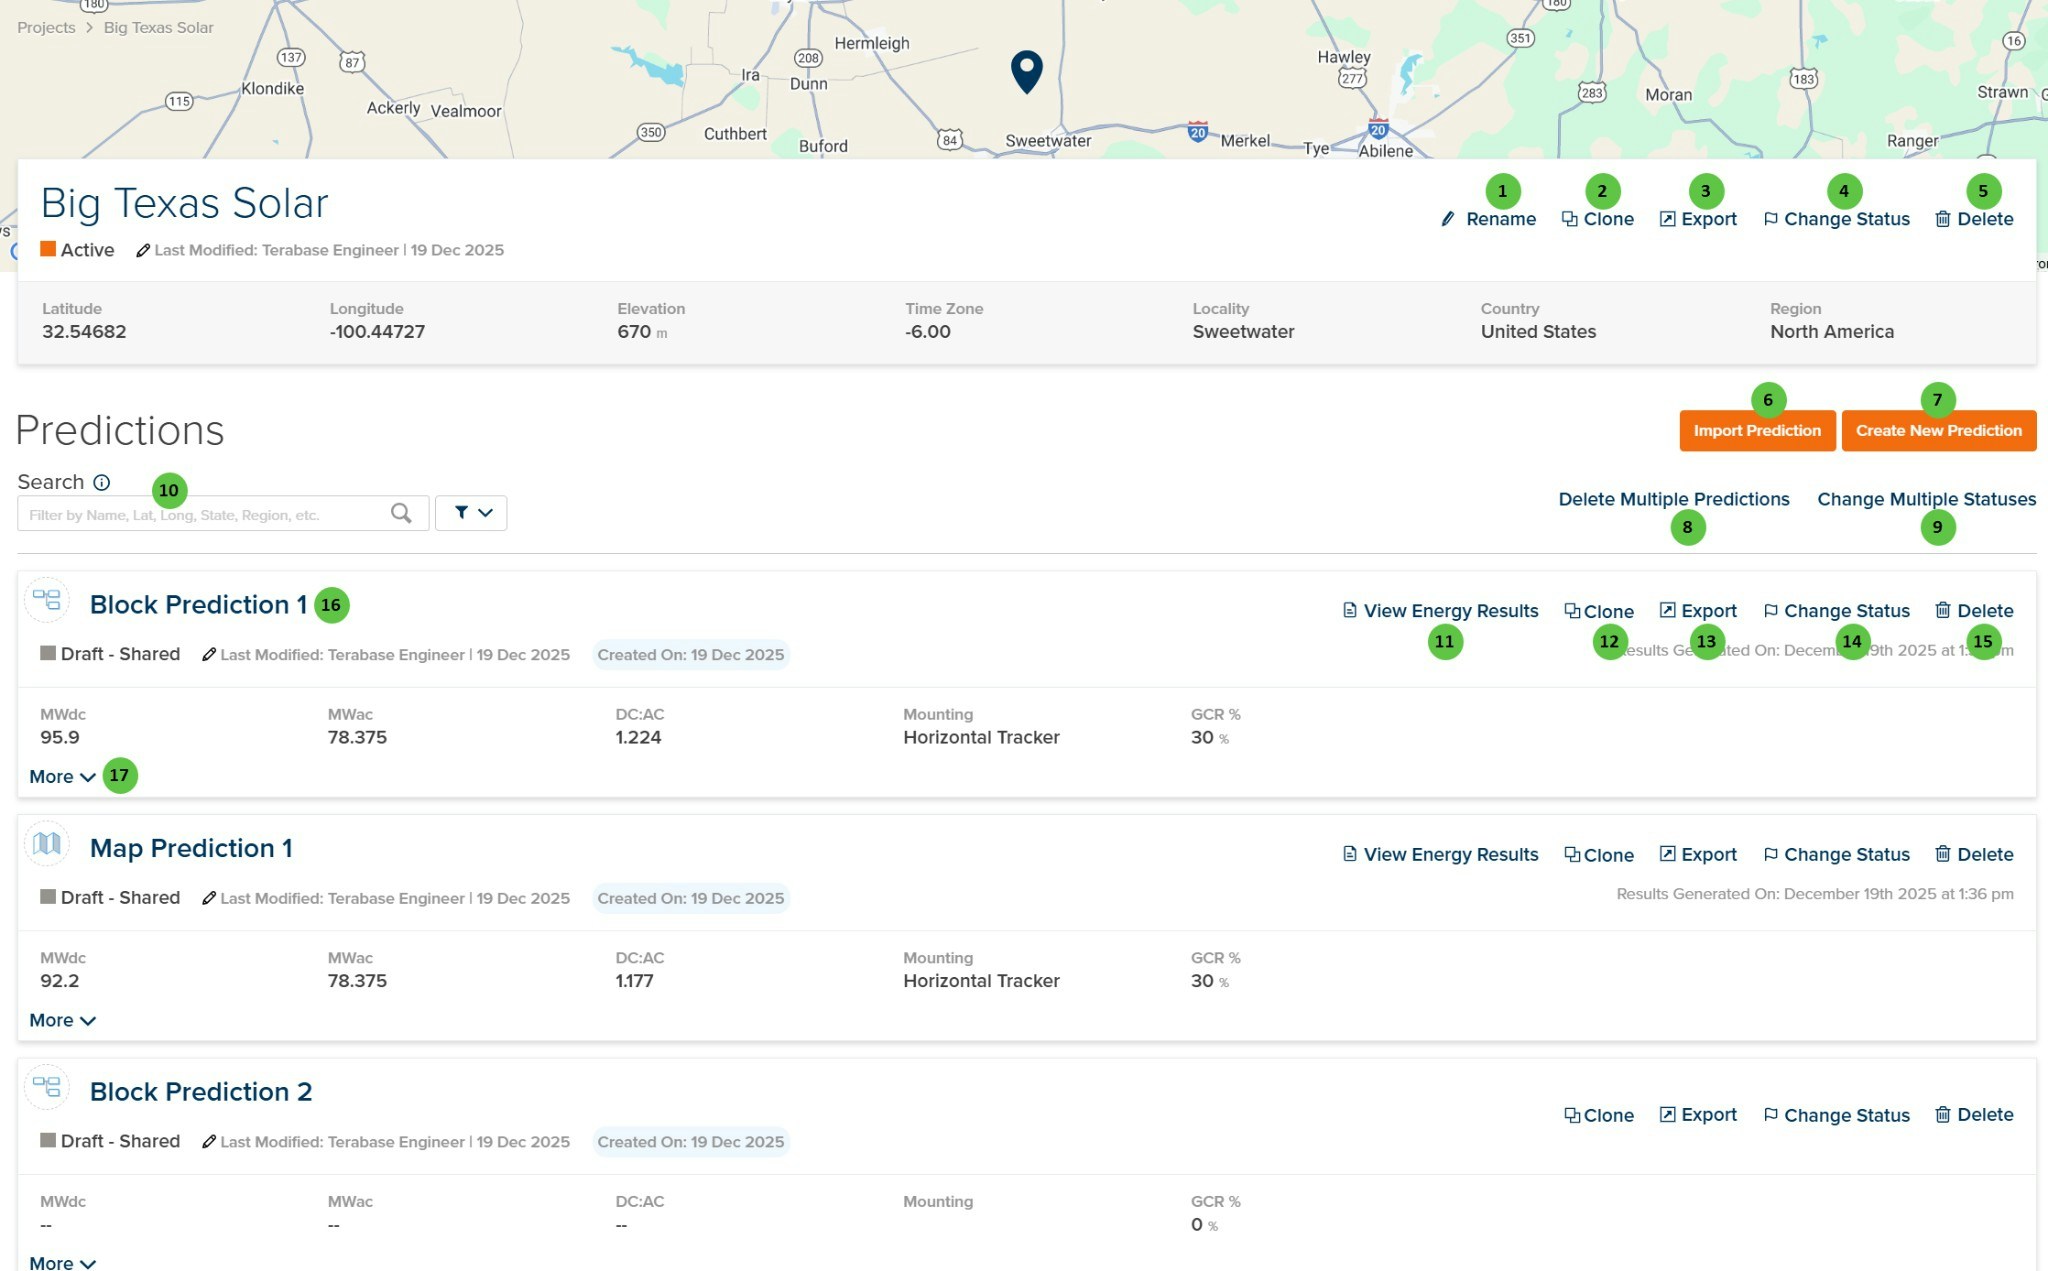Click the block diagram icon beside Block Prediction 1

click(47, 601)
